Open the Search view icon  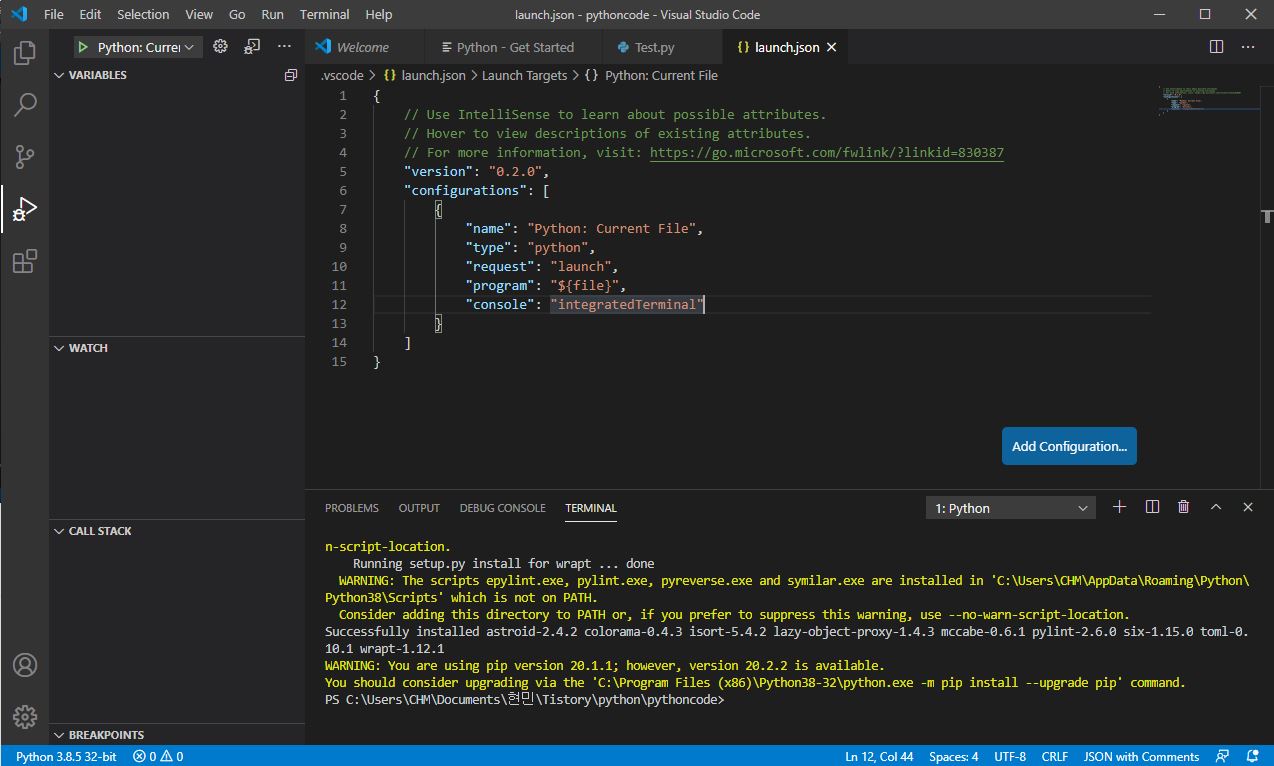tap(25, 104)
